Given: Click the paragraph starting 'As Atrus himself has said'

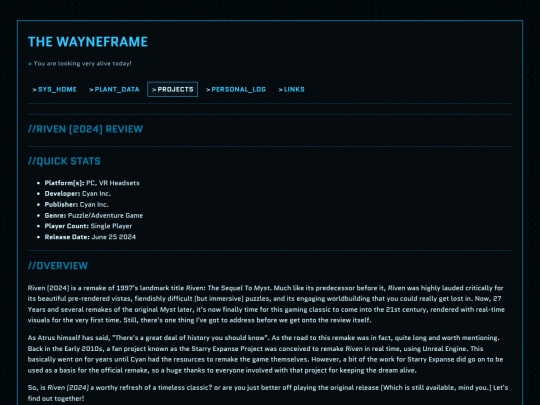Looking at the screenshot, I should [266, 354].
